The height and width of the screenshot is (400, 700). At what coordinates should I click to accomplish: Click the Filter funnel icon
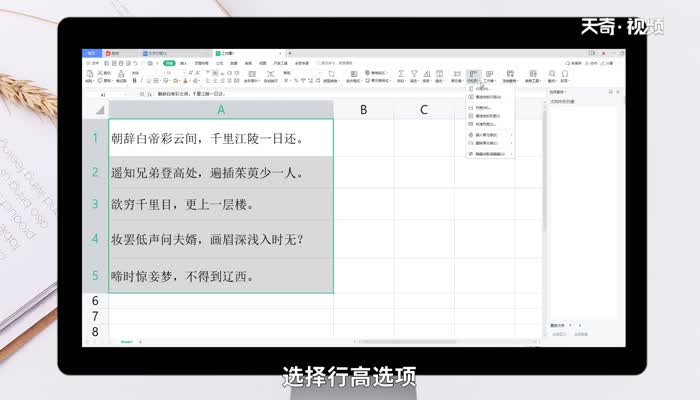(x=414, y=74)
